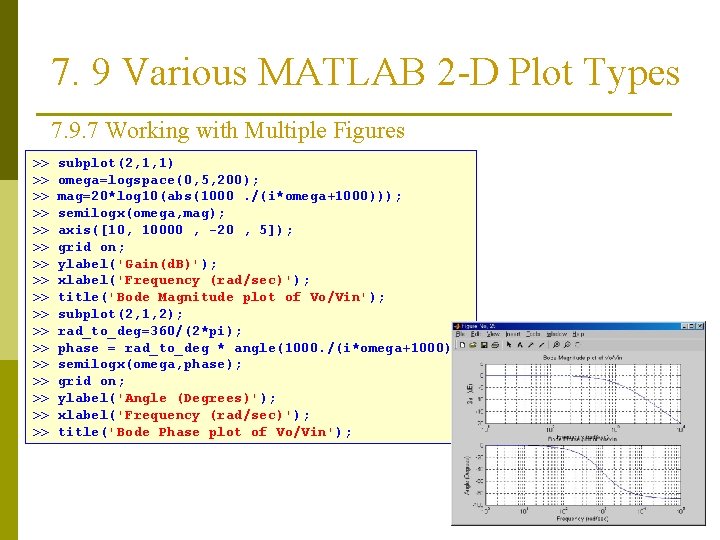The width and height of the screenshot is (720, 540).
Task: Select the Edit Plot arrow tool
Action: (509, 344)
